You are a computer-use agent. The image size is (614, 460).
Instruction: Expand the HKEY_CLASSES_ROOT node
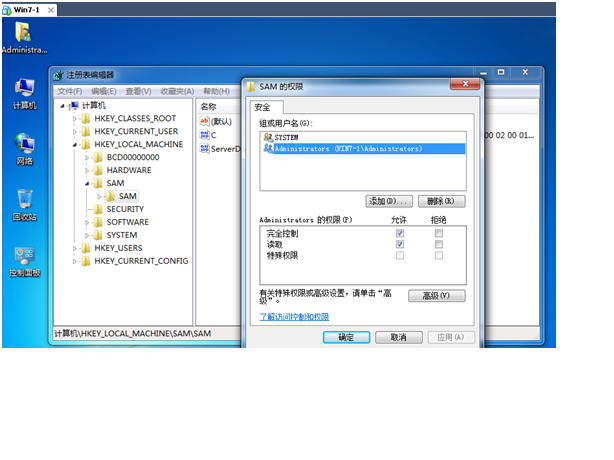(74, 119)
